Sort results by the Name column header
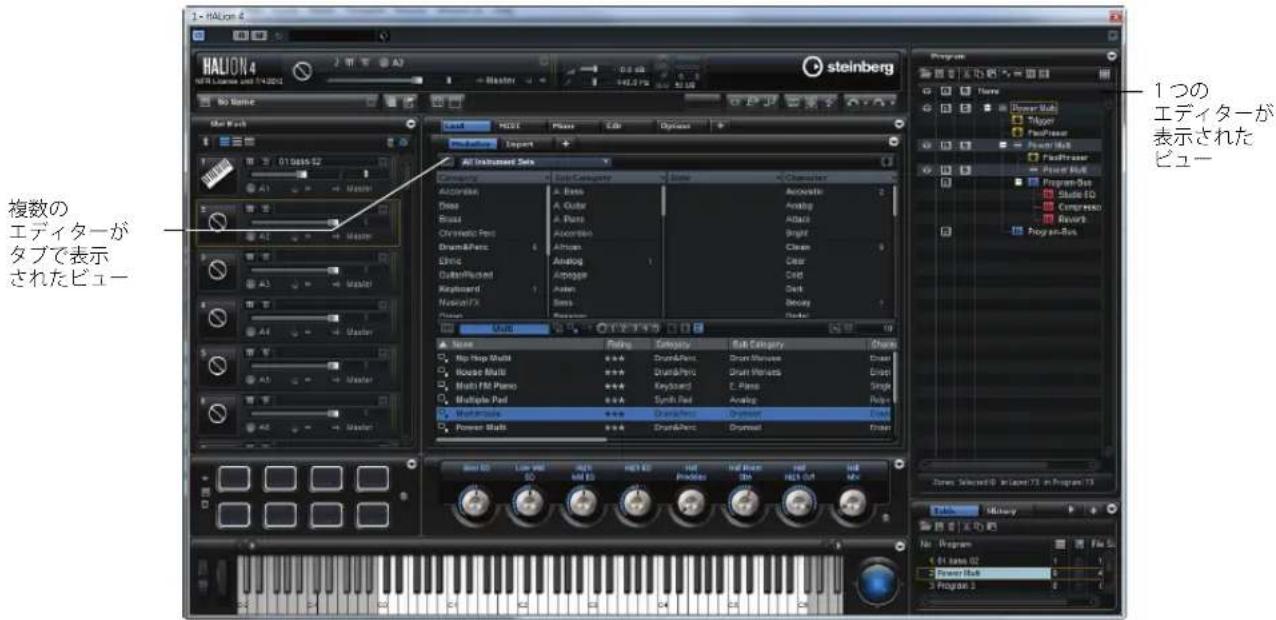This screenshot has width=1276, height=620. (520, 344)
